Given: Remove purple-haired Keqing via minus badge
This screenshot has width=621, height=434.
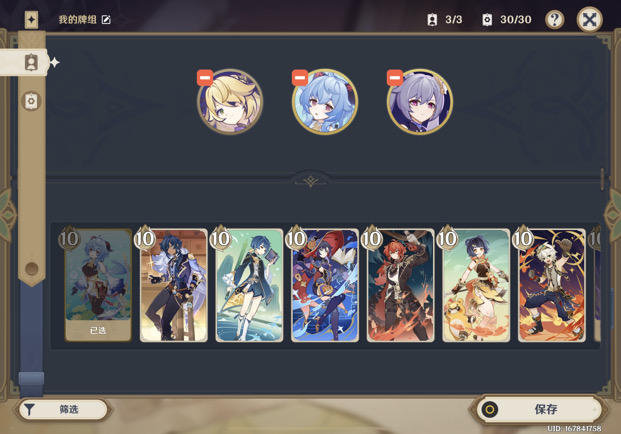Looking at the screenshot, I should coord(395,78).
